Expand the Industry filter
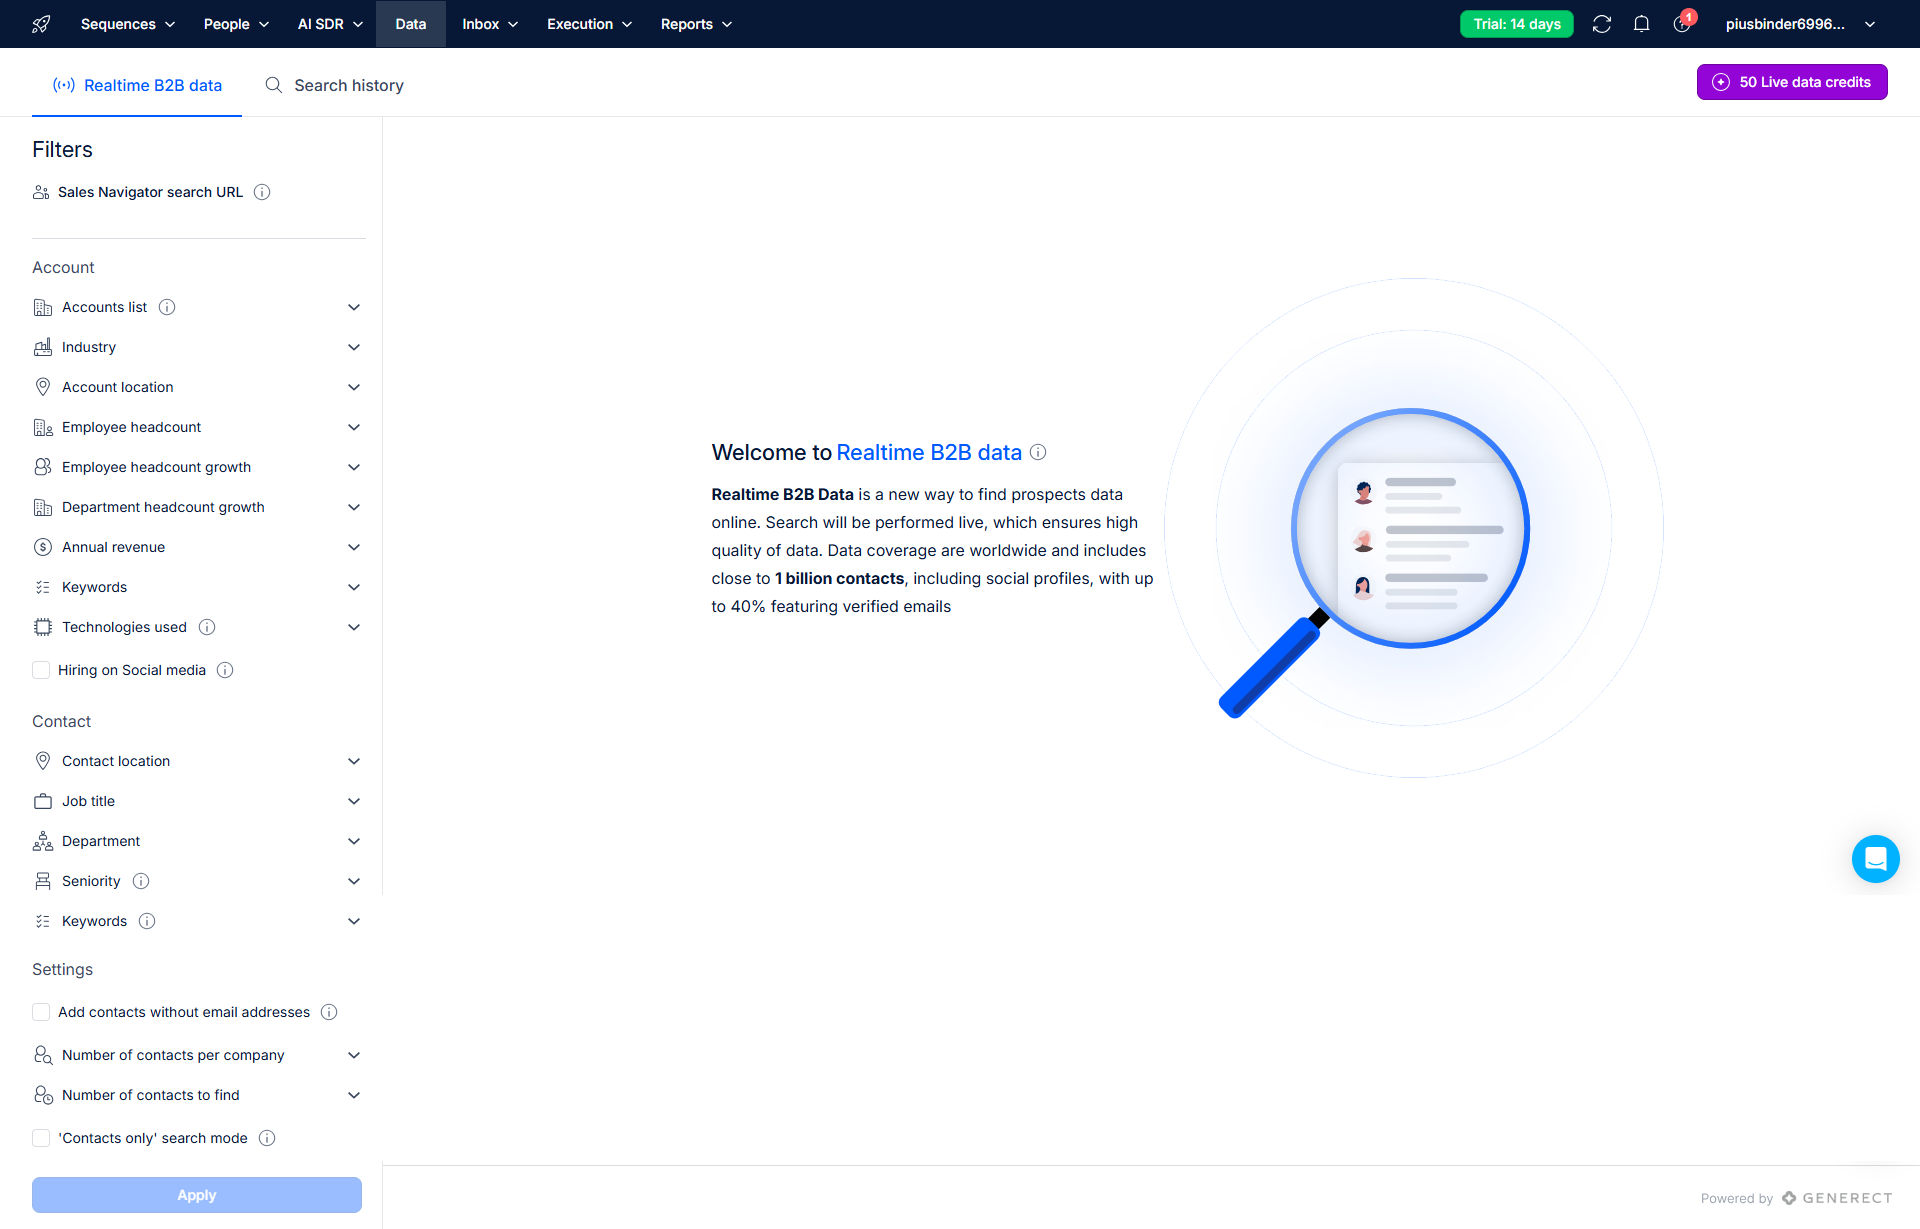The image size is (1920, 1229). point(353,347)
